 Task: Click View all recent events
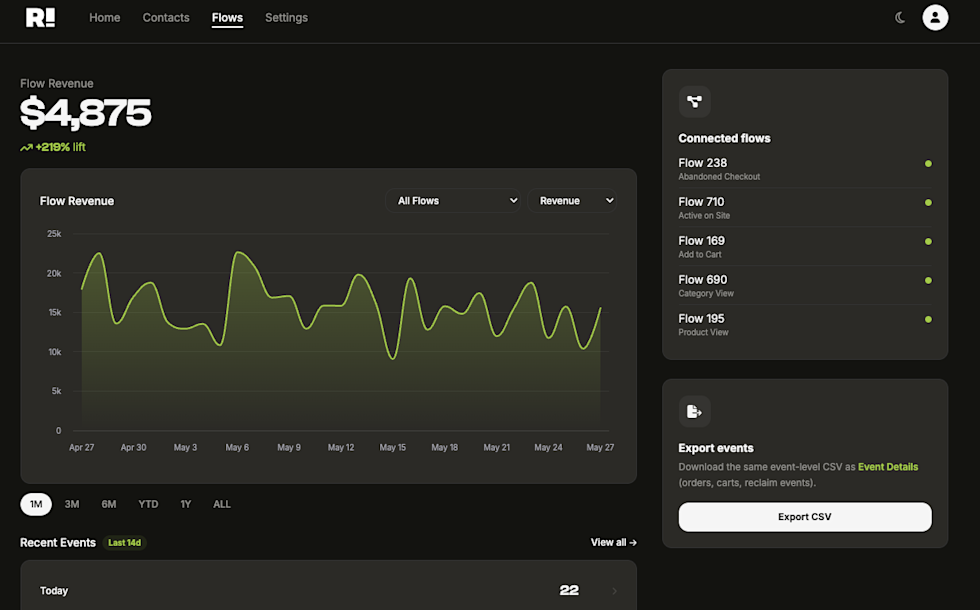614,542
